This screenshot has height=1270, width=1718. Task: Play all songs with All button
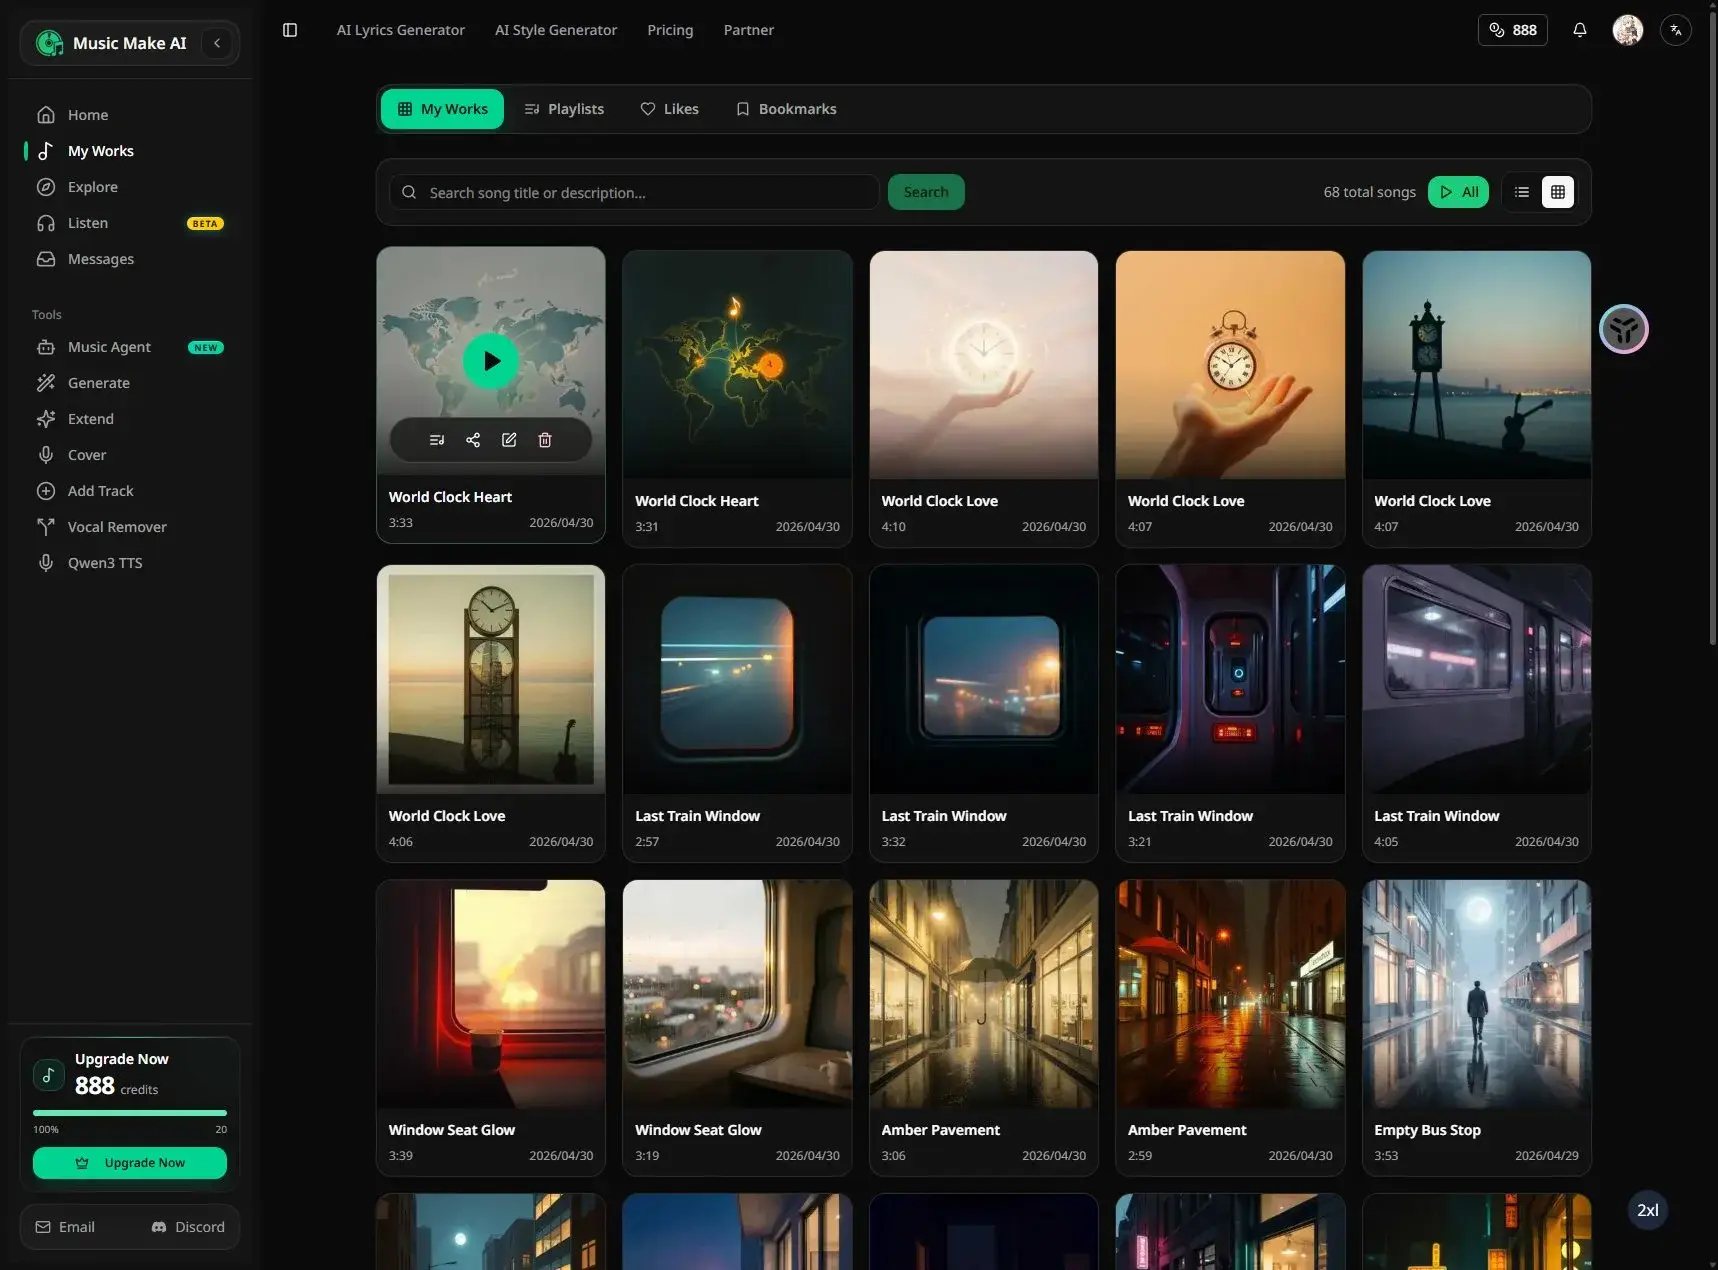[x=1458, y=192]
